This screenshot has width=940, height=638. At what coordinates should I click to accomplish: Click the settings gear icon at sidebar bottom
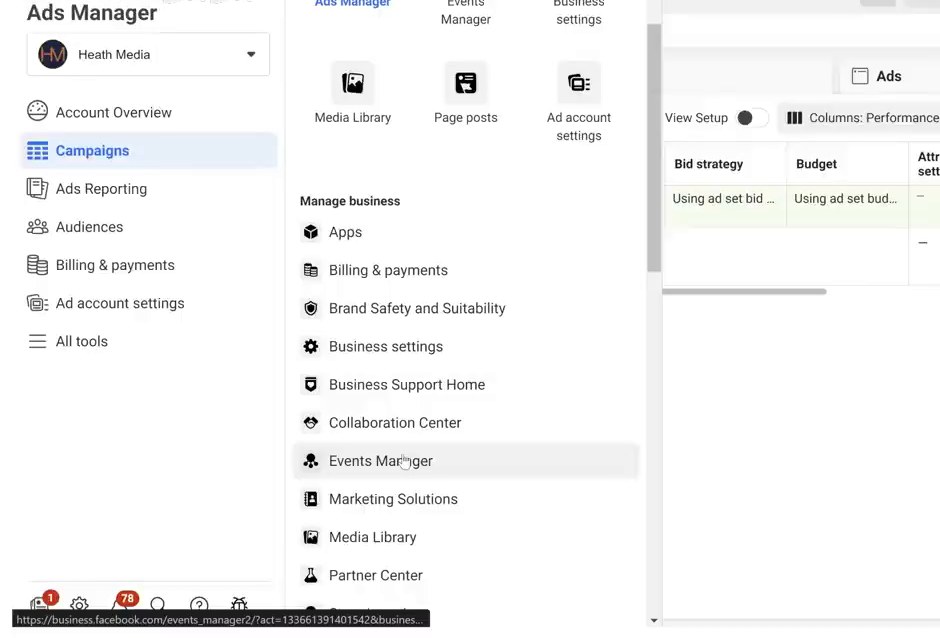coord(79,604)
